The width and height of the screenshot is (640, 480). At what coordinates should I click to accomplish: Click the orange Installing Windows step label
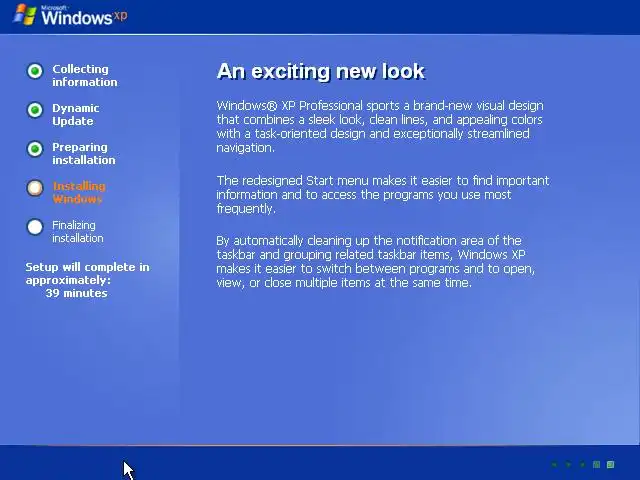pyautogui.click(x=79, y=193)
